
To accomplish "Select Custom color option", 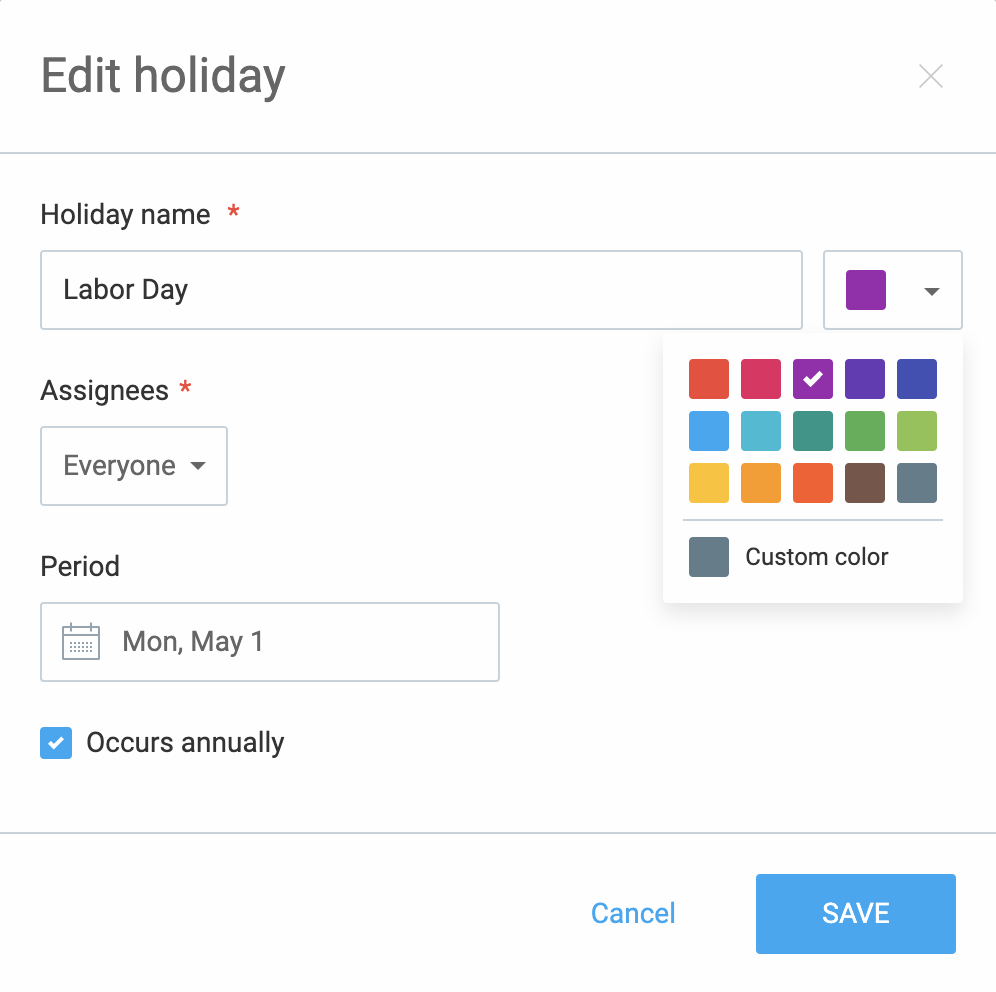I will click(x=788, y=557).
